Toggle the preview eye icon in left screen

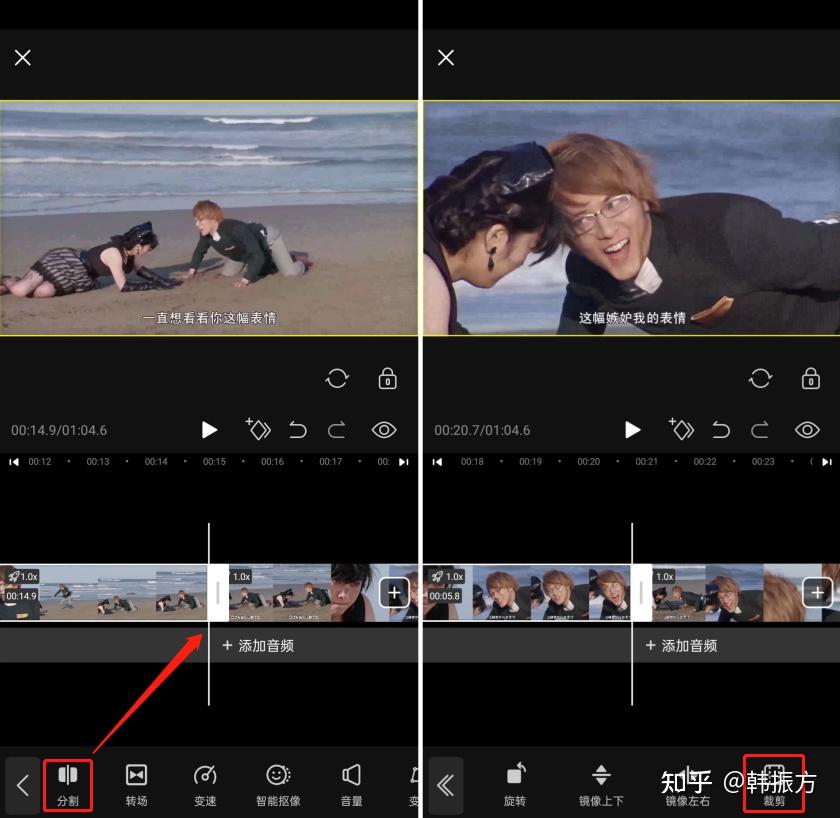[x=384, y=430]
